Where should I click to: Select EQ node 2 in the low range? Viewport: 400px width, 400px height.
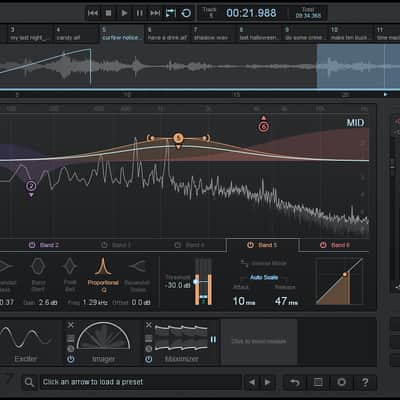pyautogui.click(x=31, y=186)
